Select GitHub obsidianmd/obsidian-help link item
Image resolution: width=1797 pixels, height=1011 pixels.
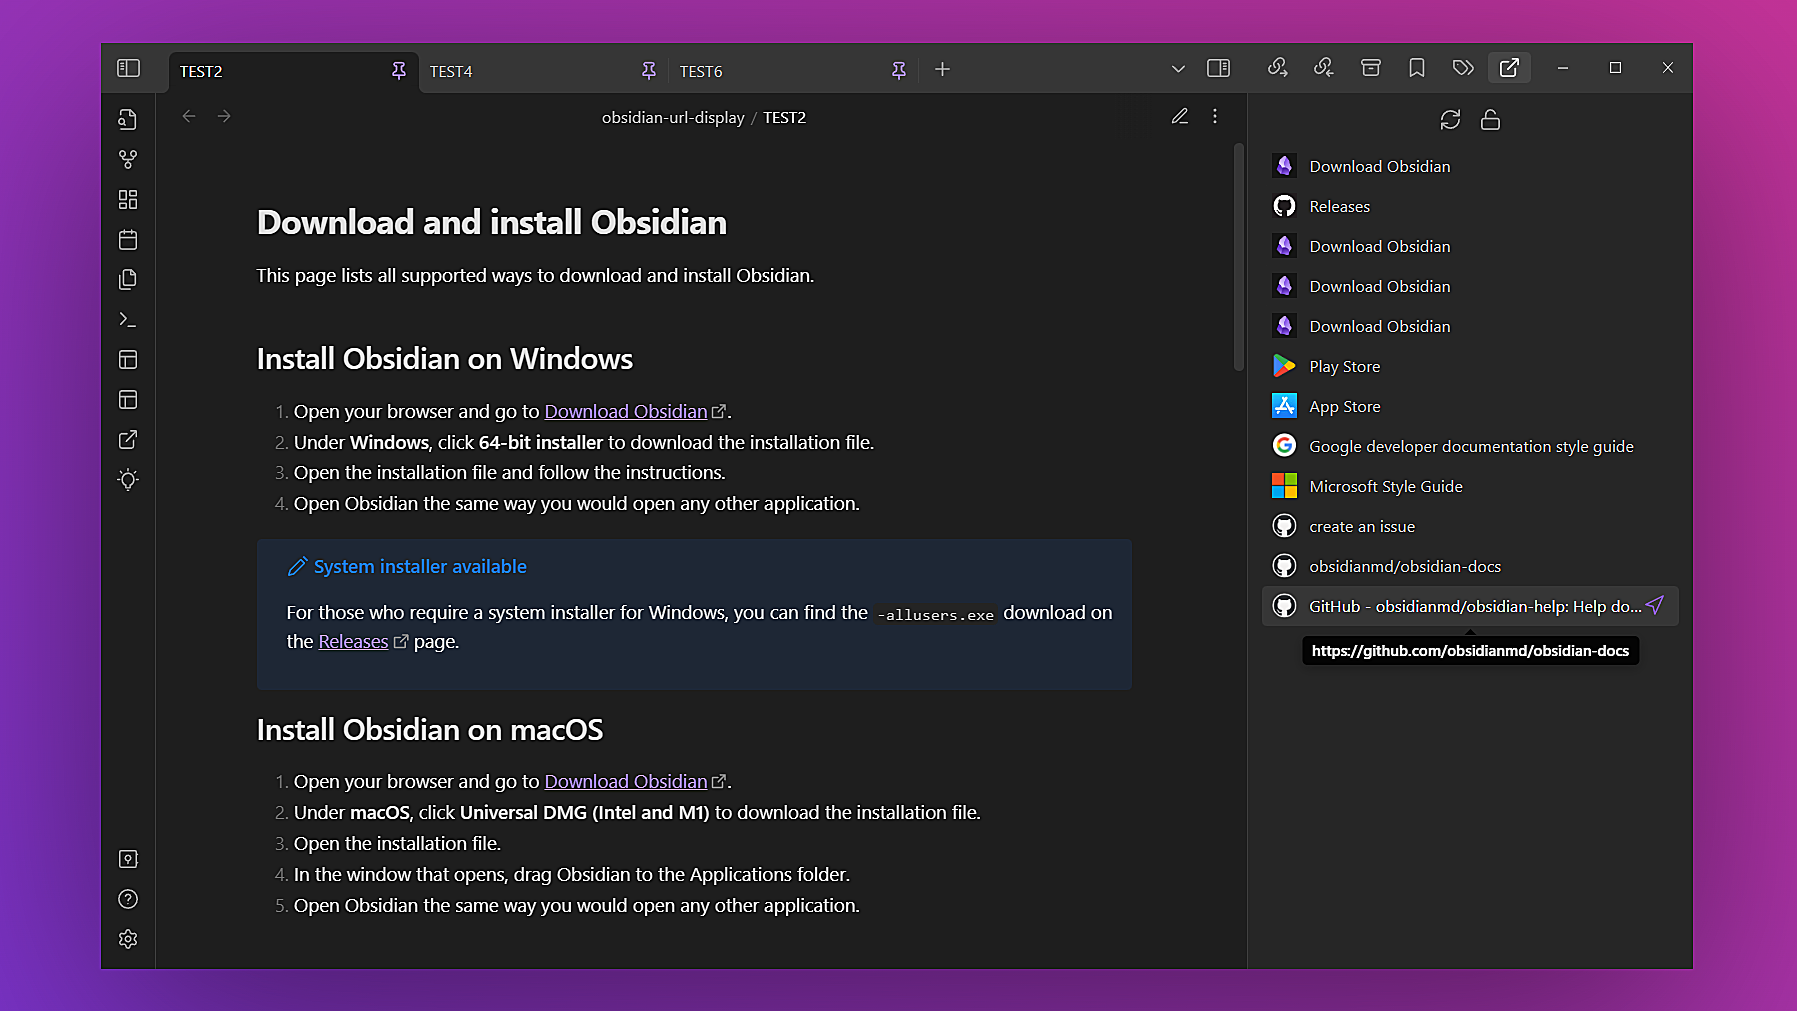coord(1470,606)
